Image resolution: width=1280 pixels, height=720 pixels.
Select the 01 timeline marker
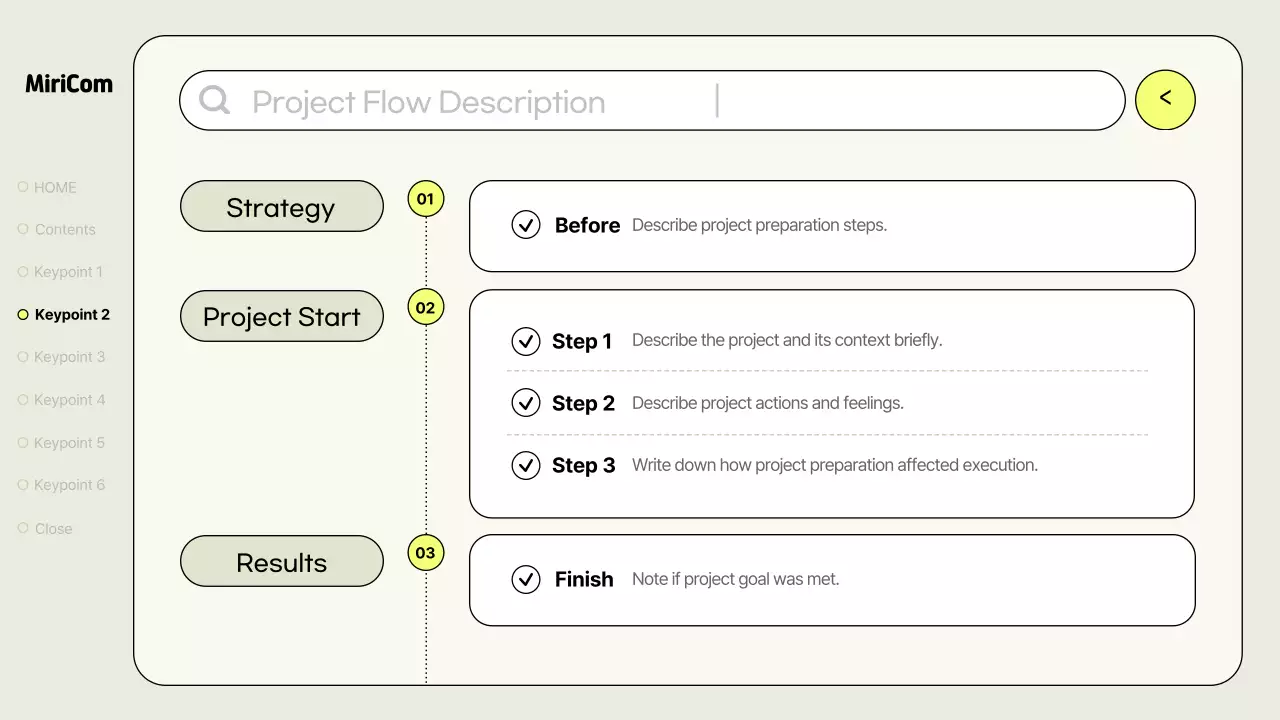[x=426, y=199]
